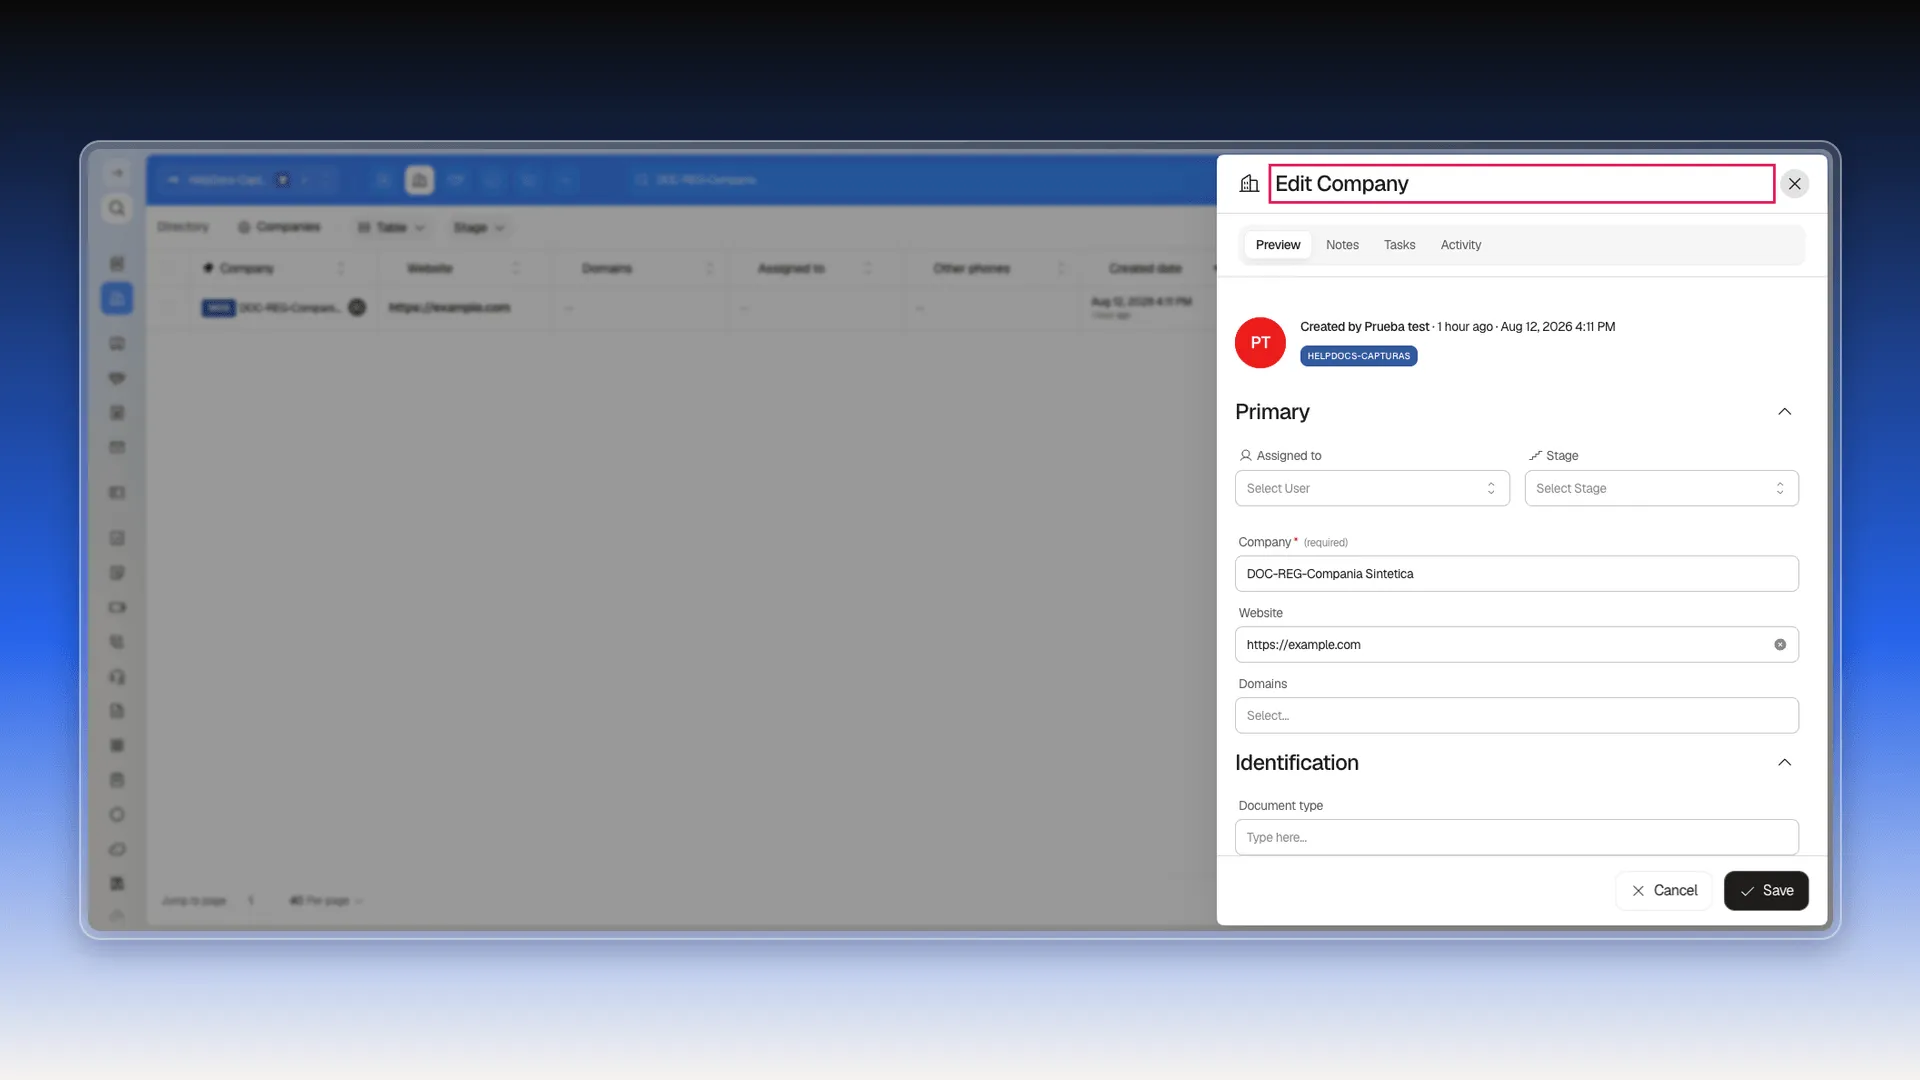Open the Domains select field
The image size is (1920, 1080).
click(x=1516, y=716)
